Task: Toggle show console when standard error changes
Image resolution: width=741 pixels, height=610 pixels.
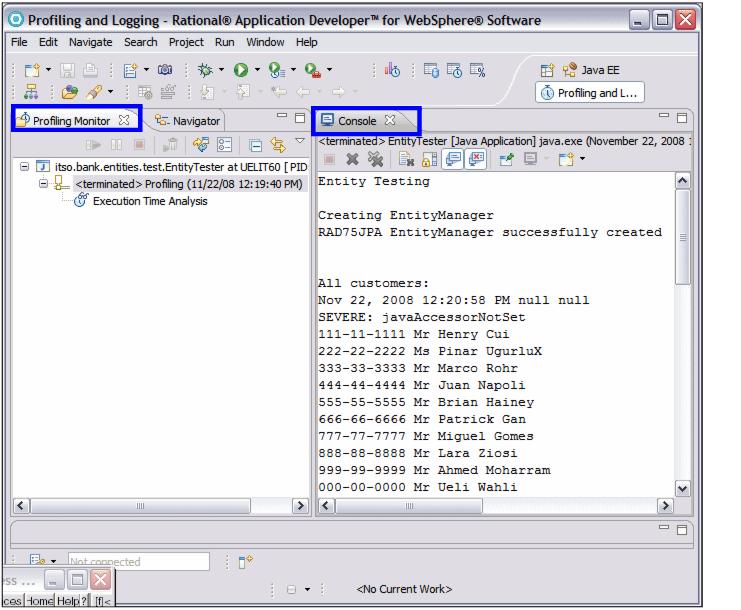Action: pos(476,159)
